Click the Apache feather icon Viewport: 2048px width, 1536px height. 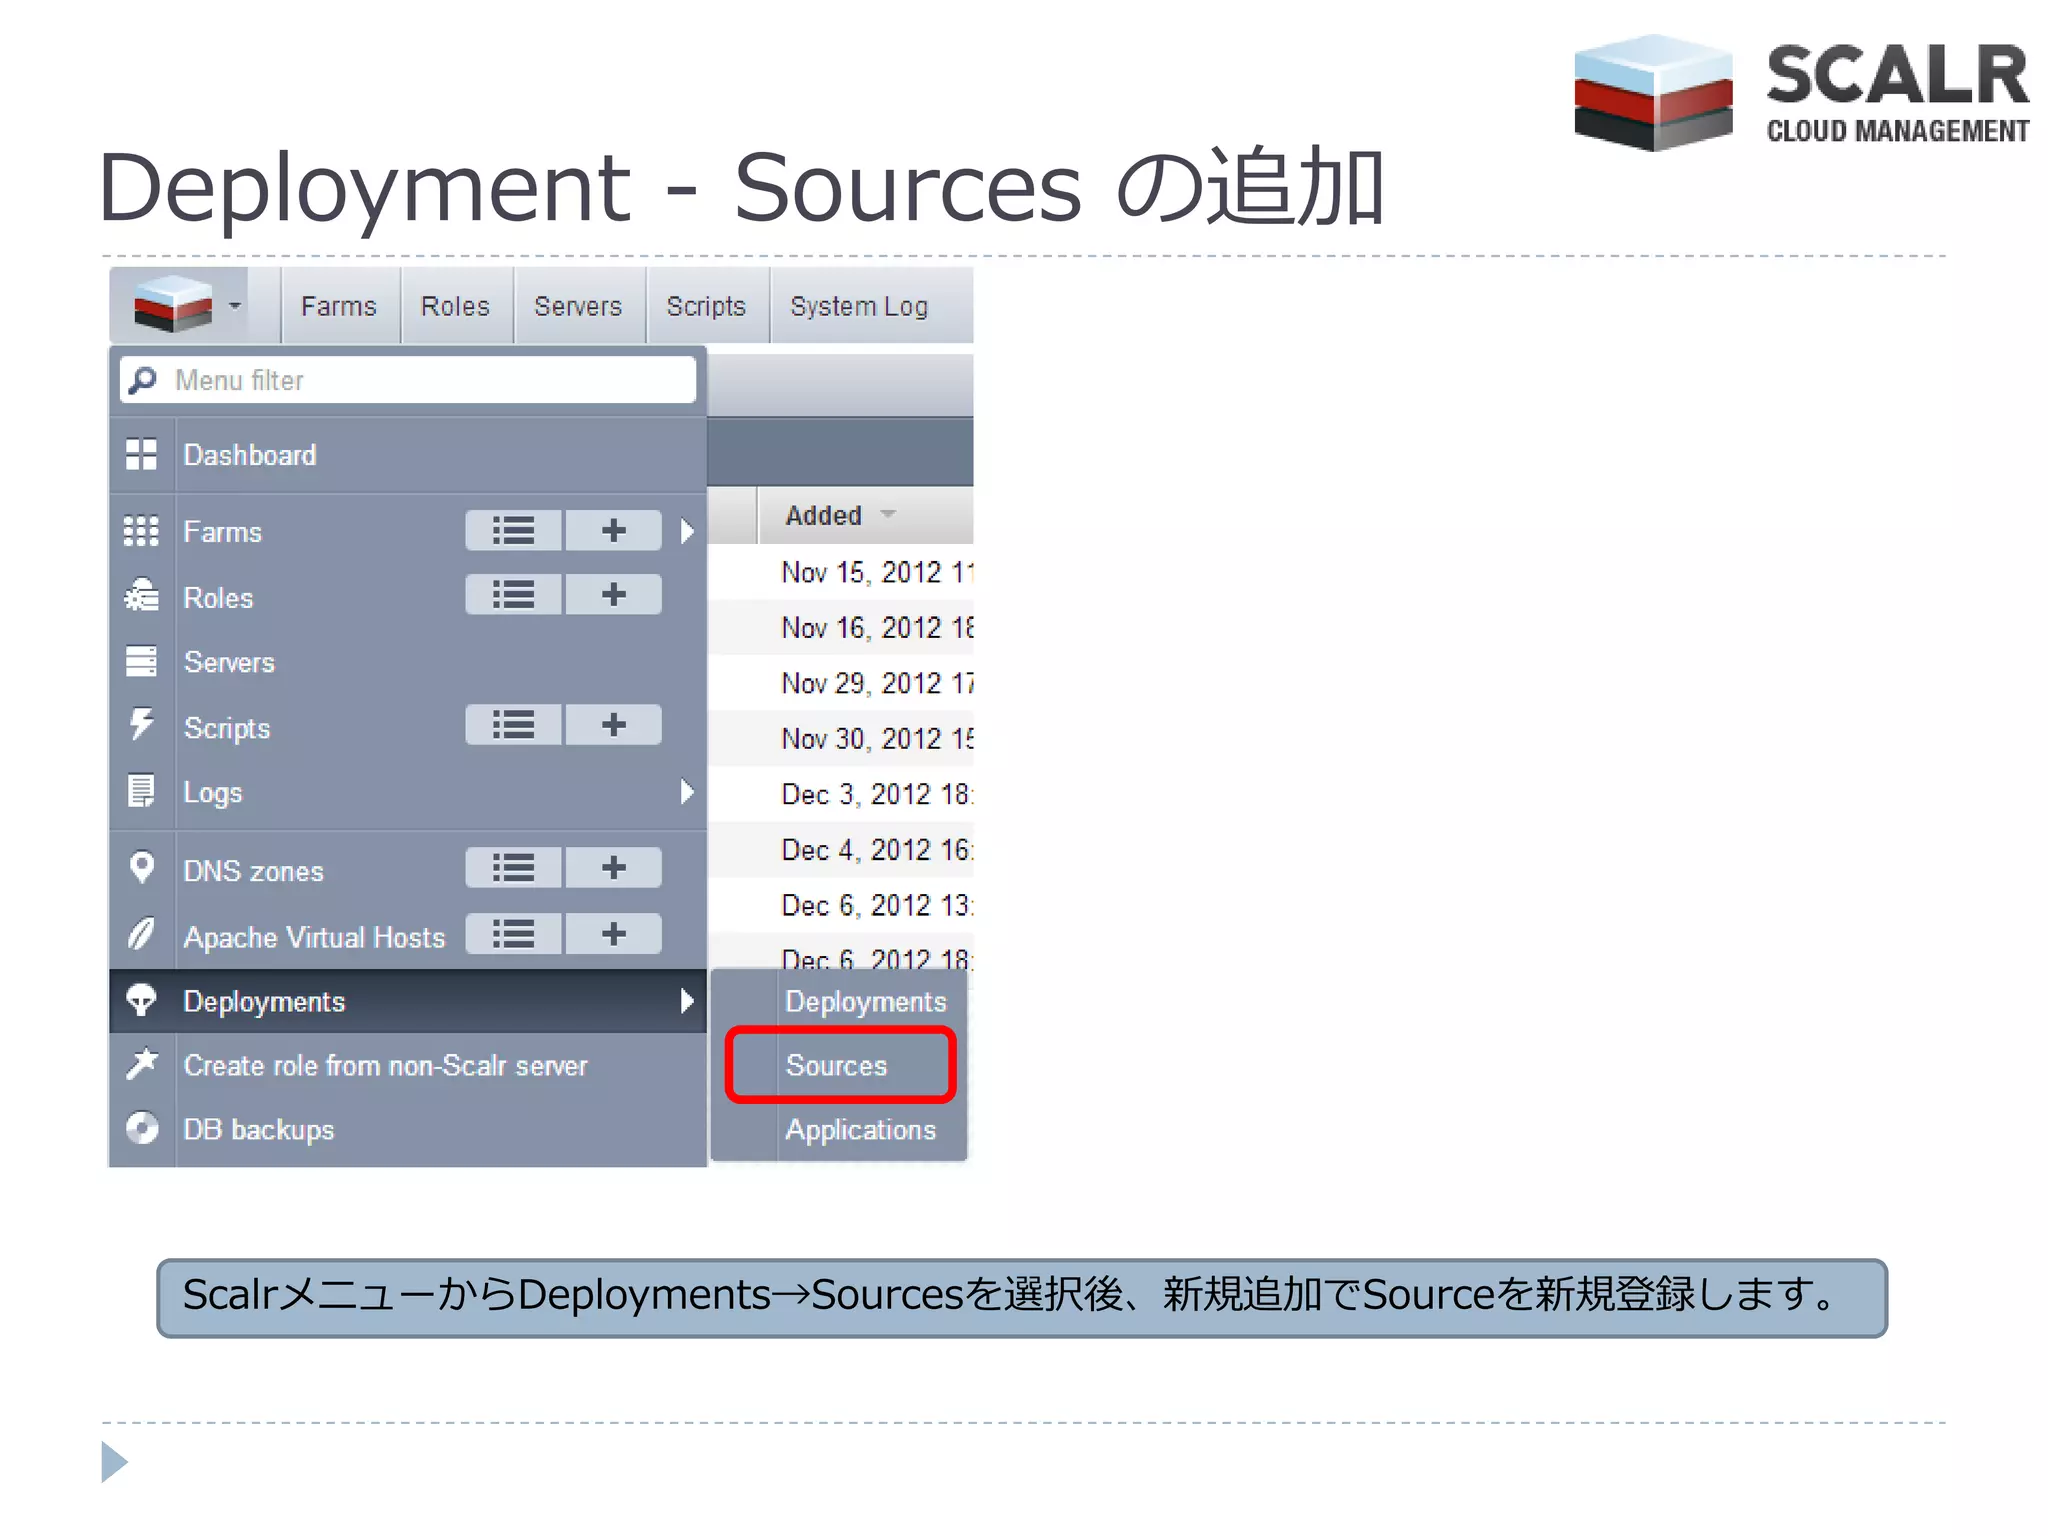(x=141, y=934)
